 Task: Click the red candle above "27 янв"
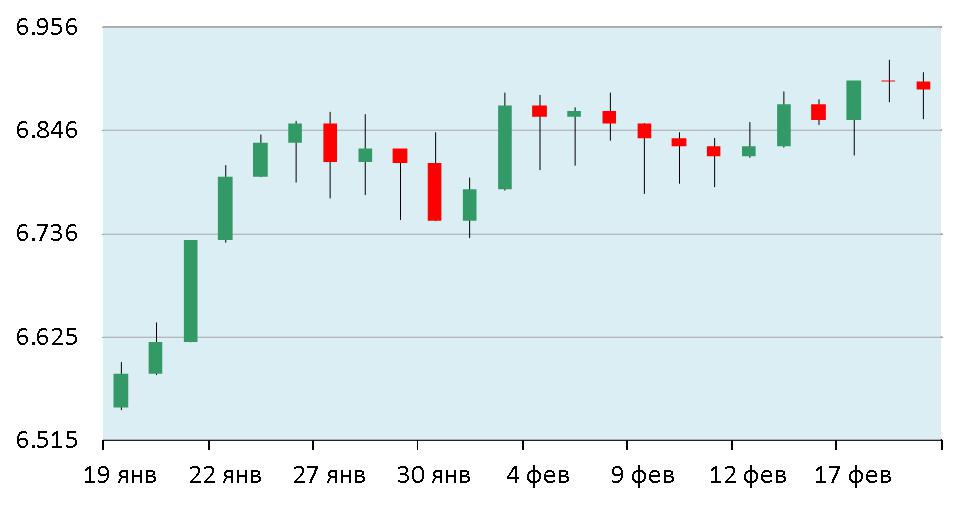coord(330,142)
